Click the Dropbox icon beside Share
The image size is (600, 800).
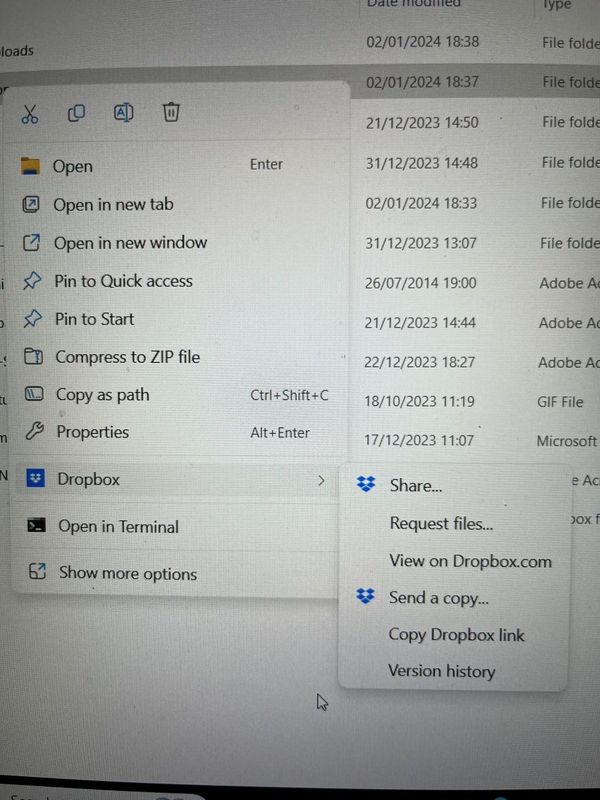(x=366, y=484)
